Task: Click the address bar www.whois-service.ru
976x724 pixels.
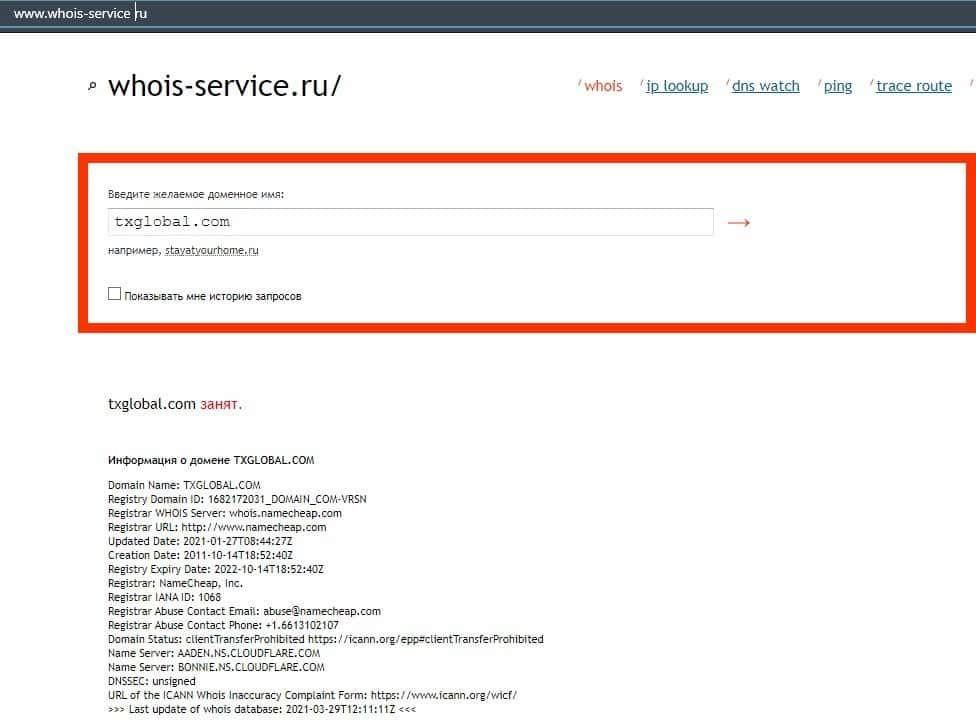Action: coord(80,13)
